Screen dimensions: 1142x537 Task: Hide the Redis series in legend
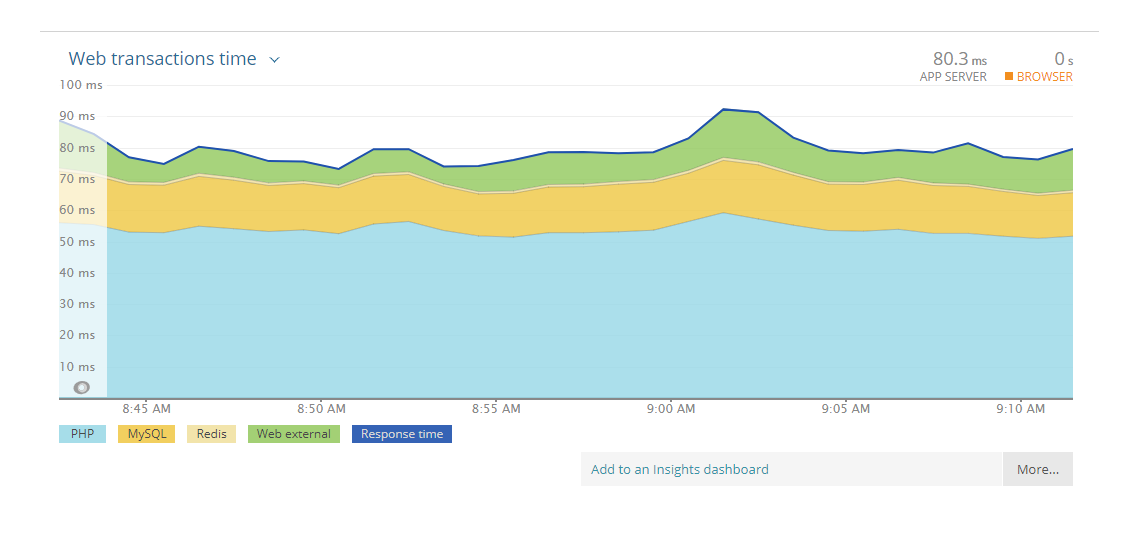[211, 434]
